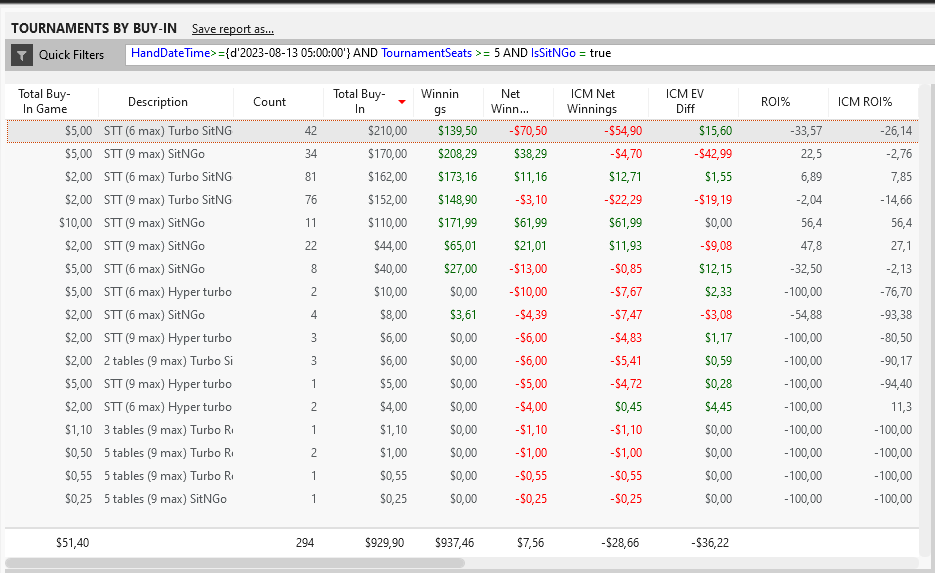Sort by the Winnings column header

[448, 101]
